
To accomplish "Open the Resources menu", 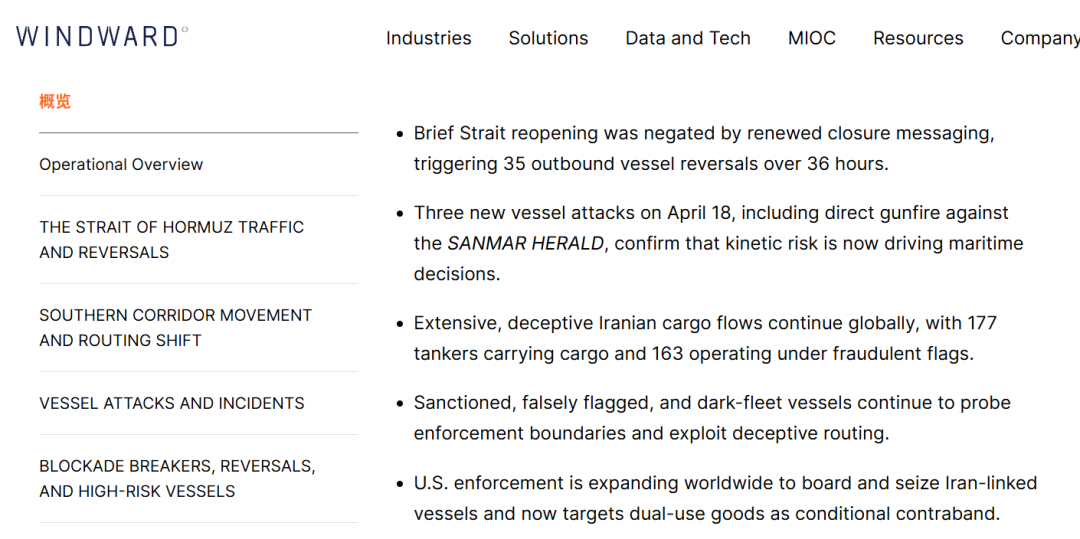I will [917, 38].
